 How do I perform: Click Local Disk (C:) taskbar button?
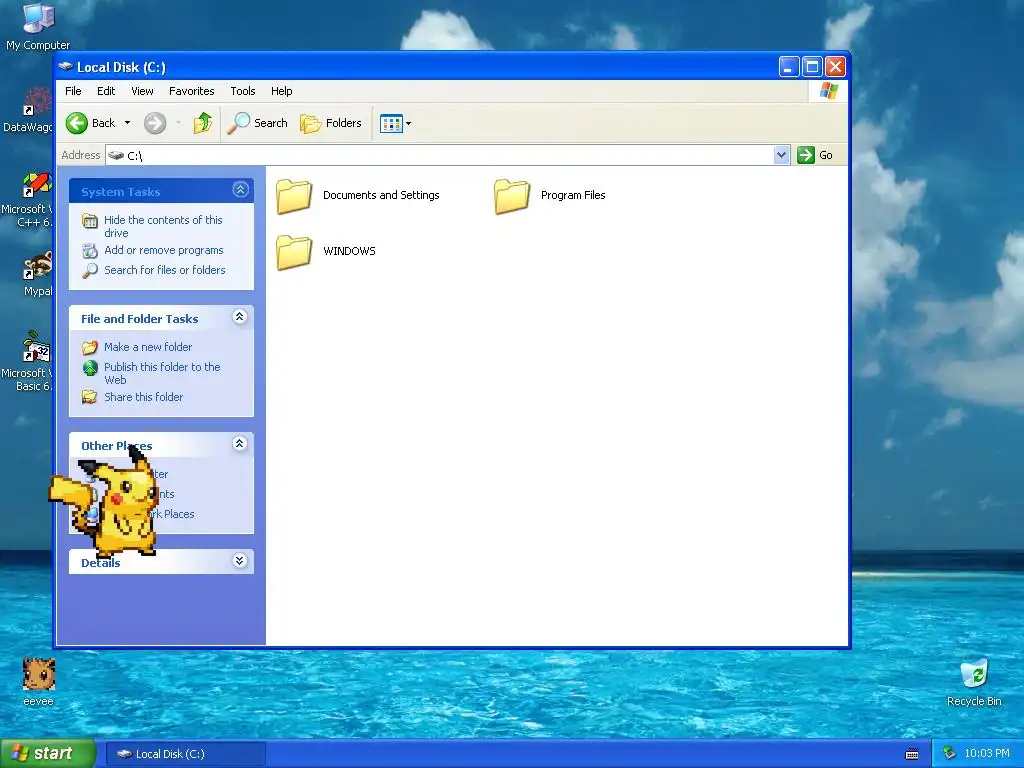185,754
